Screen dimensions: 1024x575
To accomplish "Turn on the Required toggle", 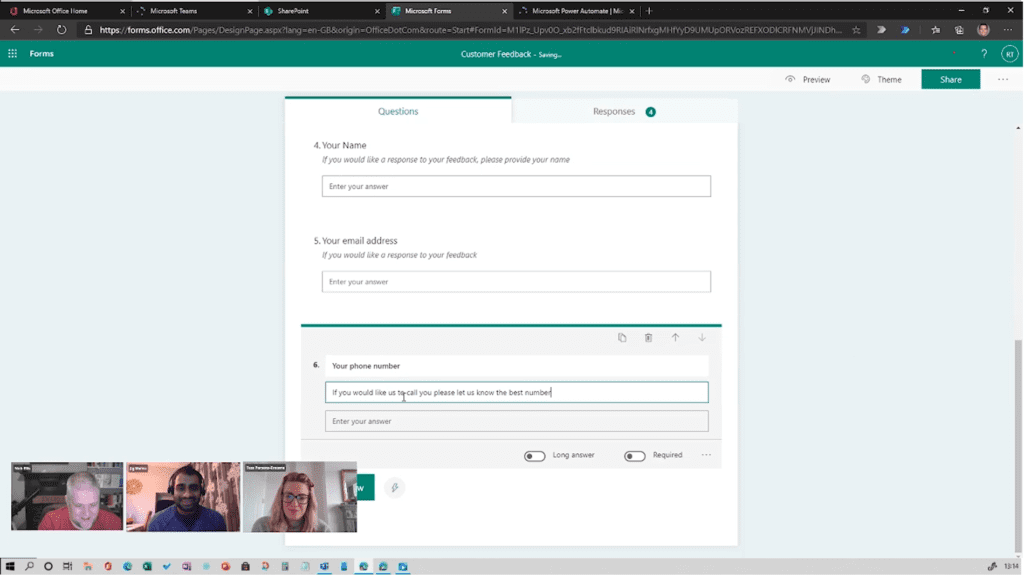I will [635, 456].
